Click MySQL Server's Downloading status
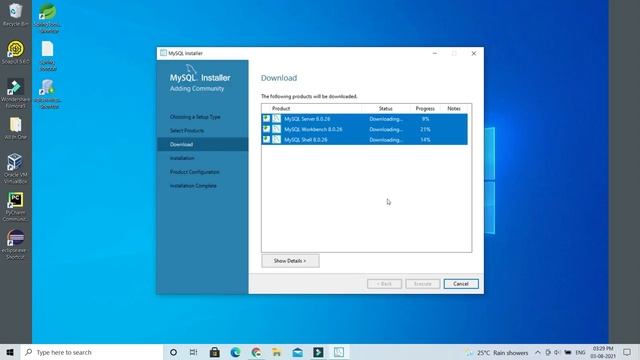Screen dimensions: 640x360 386,119
